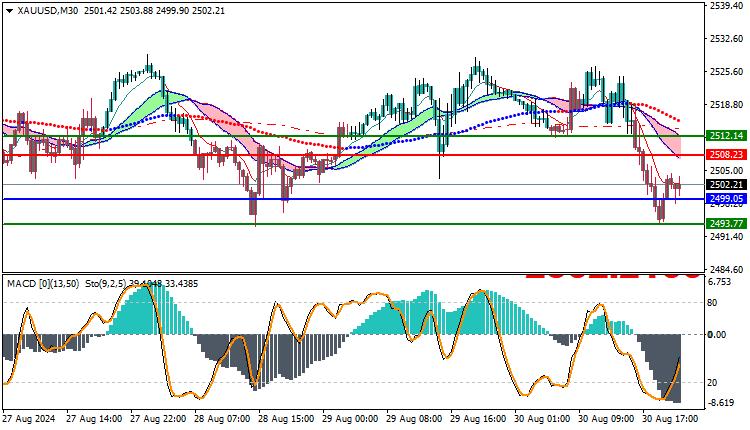Viewport: 750px width, 430px height.
Task: Click the 2539.40 price scale value
Action: click(x=727, y=6)
